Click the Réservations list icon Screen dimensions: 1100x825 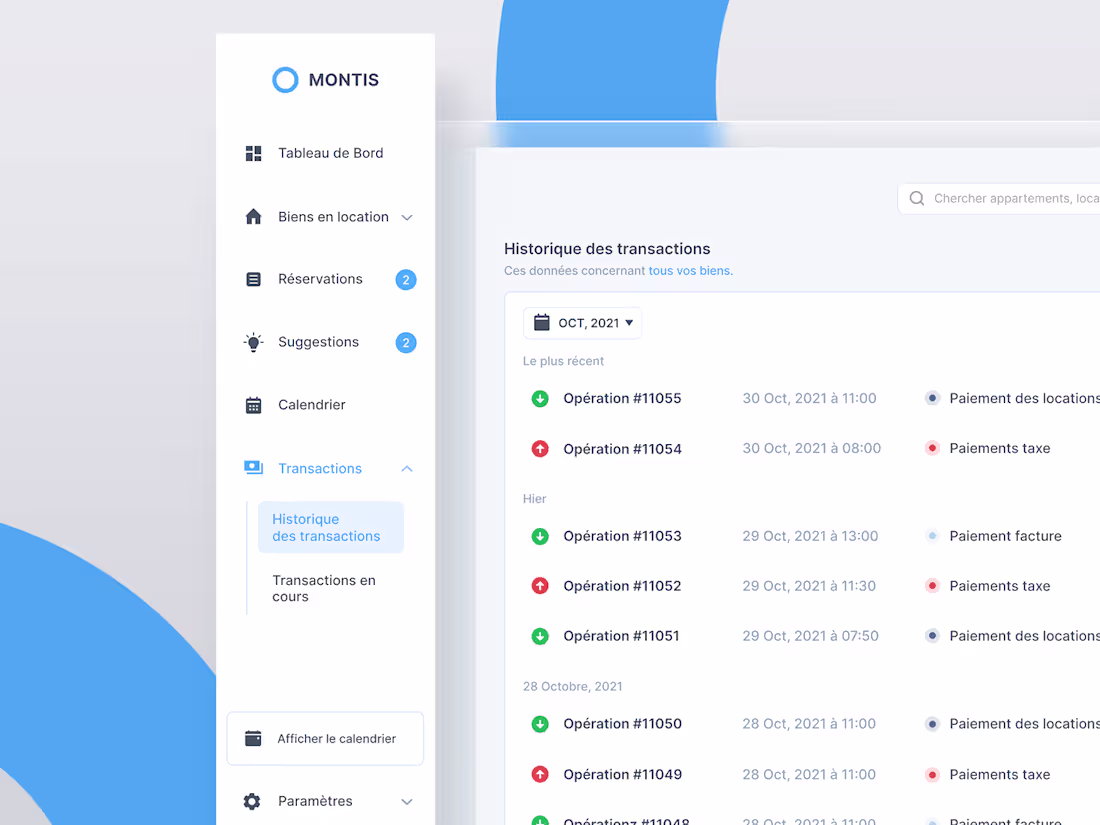click(253, 279)
